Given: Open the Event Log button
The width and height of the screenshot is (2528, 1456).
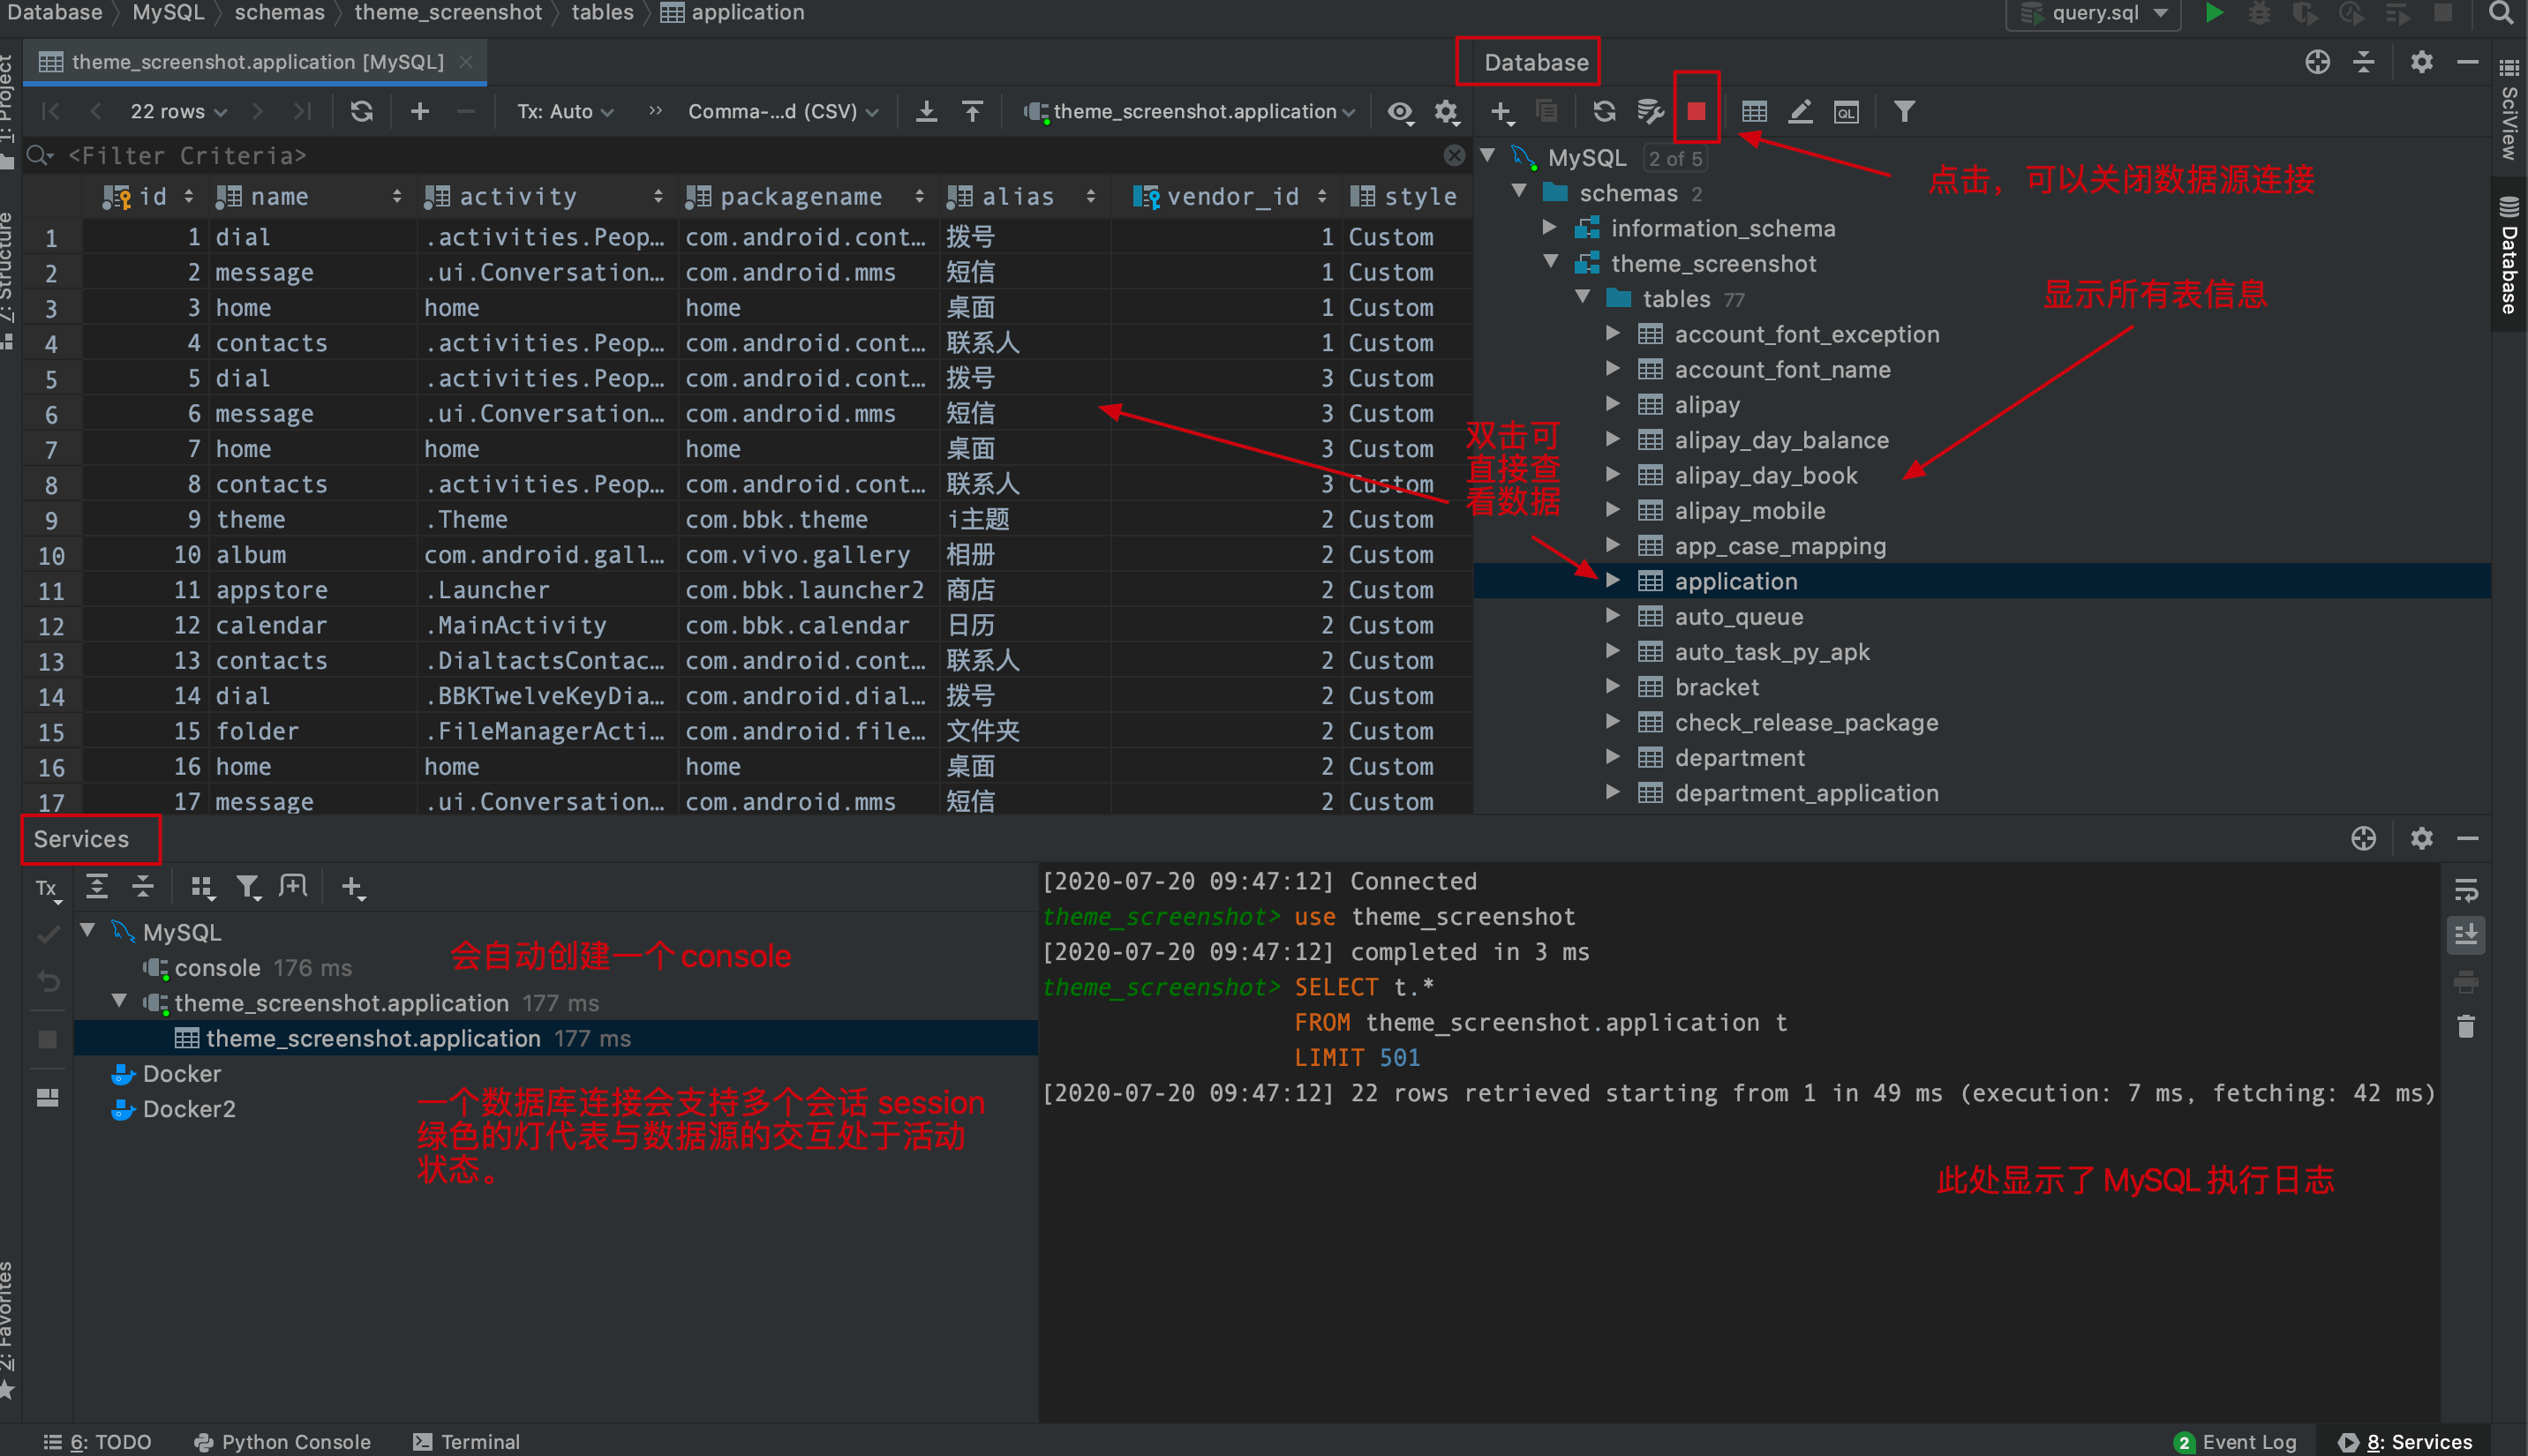Looking at the screenshot, I should (2236, 1441).
